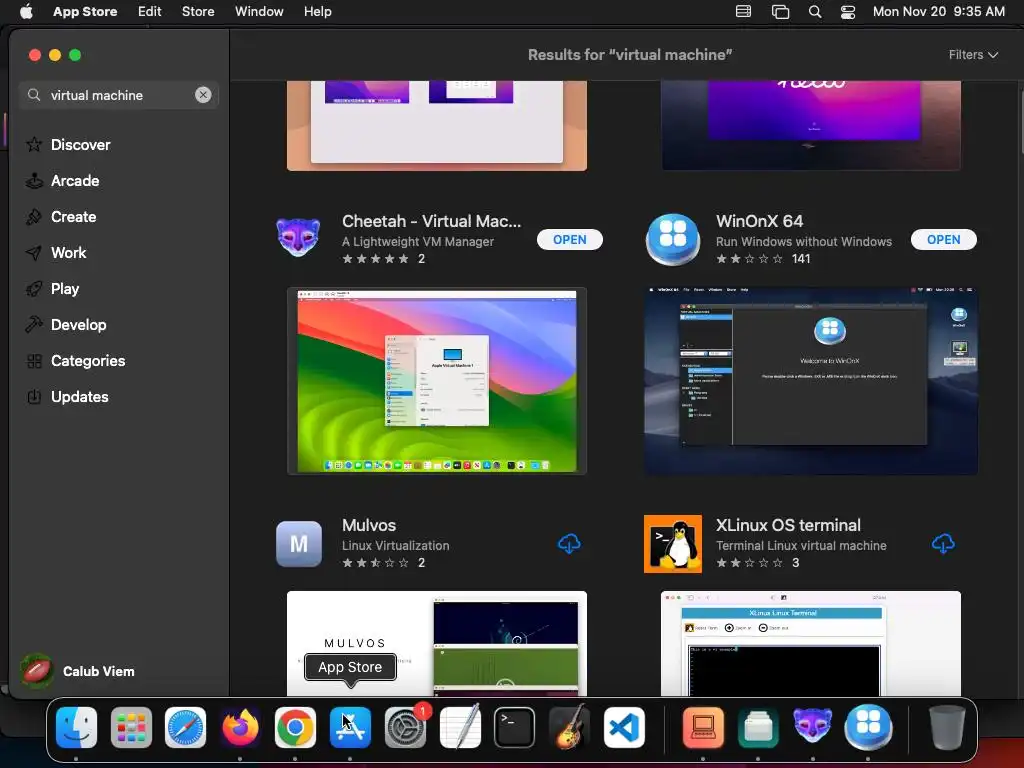Select the Develop category
This screenshot has width=1024, height=768.
click(78, 324)
